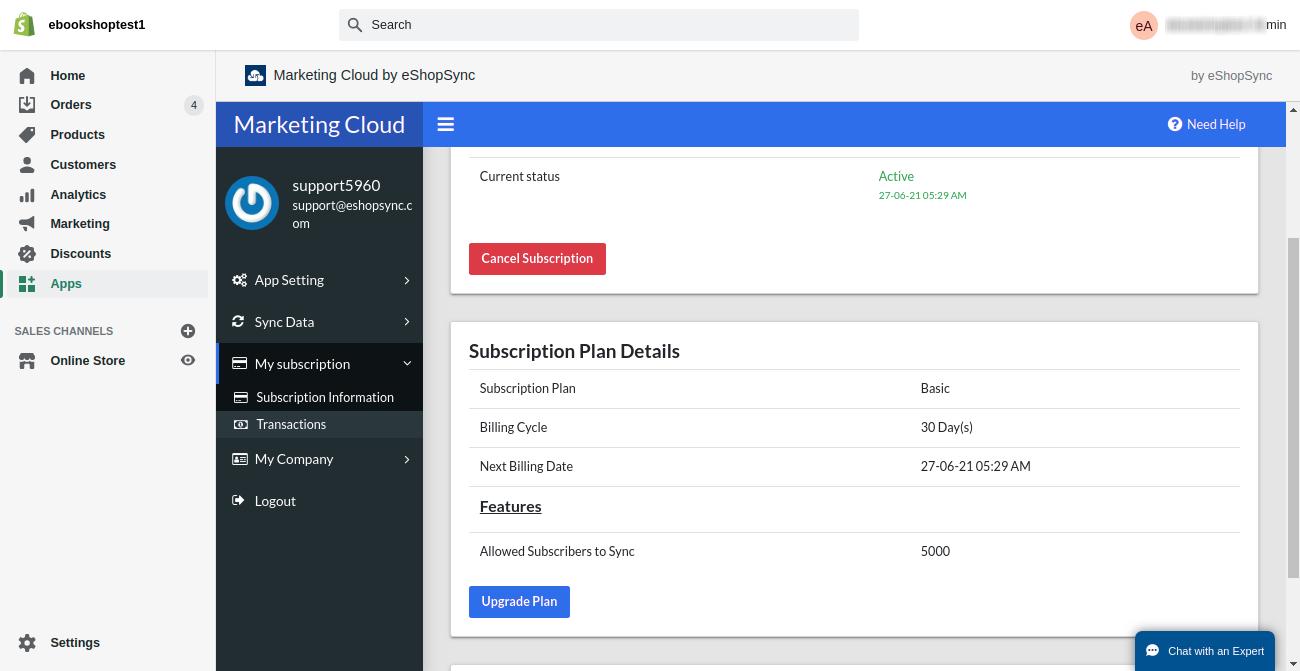
Task: Click the Next Billing Date value
Action: tap(975, 466)
